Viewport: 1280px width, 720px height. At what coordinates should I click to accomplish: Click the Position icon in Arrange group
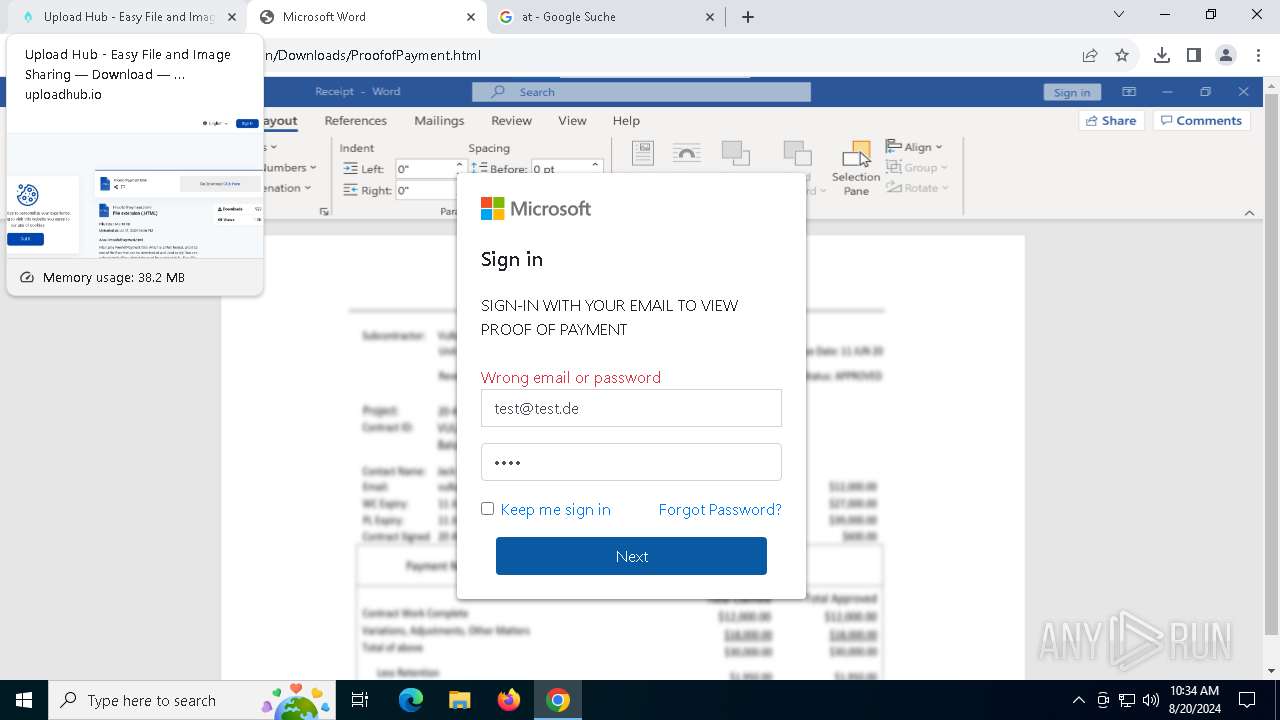643,153
